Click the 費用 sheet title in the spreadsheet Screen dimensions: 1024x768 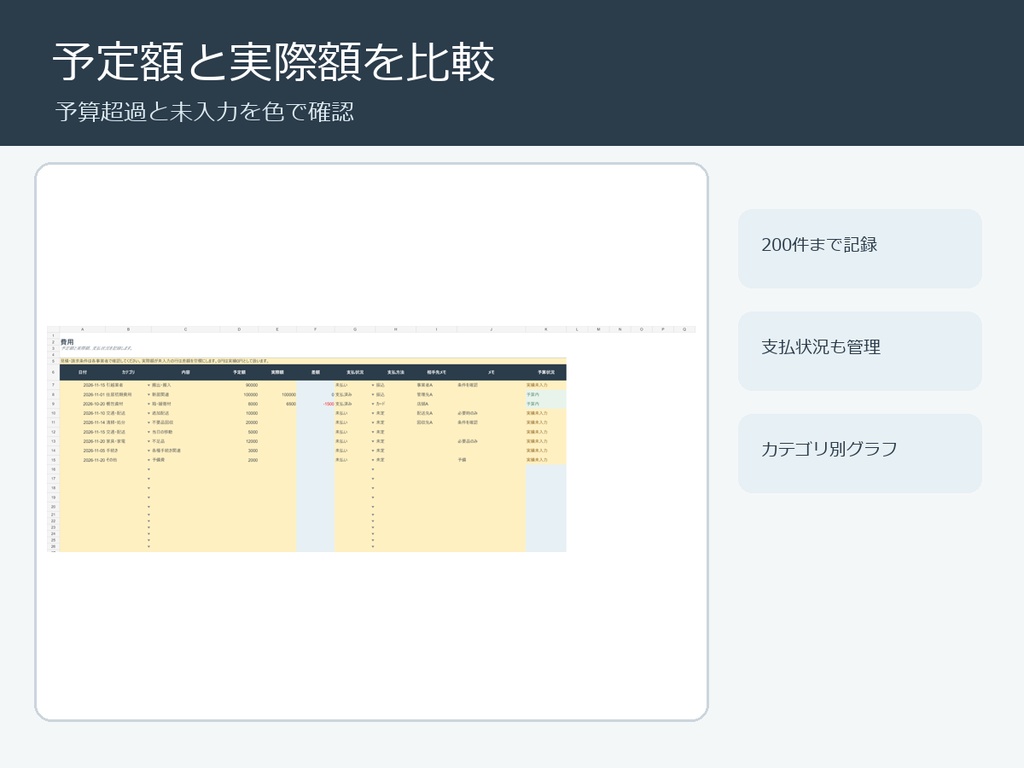coord(67,342)
